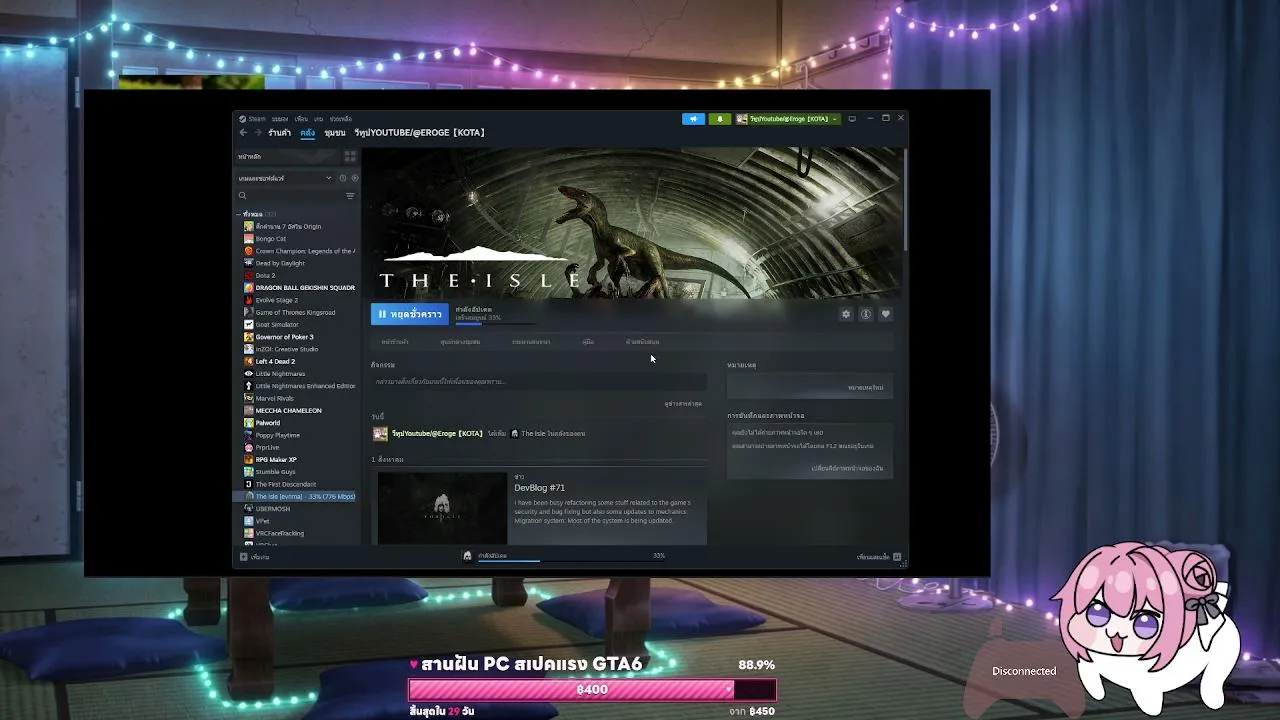The image size is (1280, 720).
Task: Open the fifth tab in game page bar
Action: pyautogui.click(x=642, y=342)
